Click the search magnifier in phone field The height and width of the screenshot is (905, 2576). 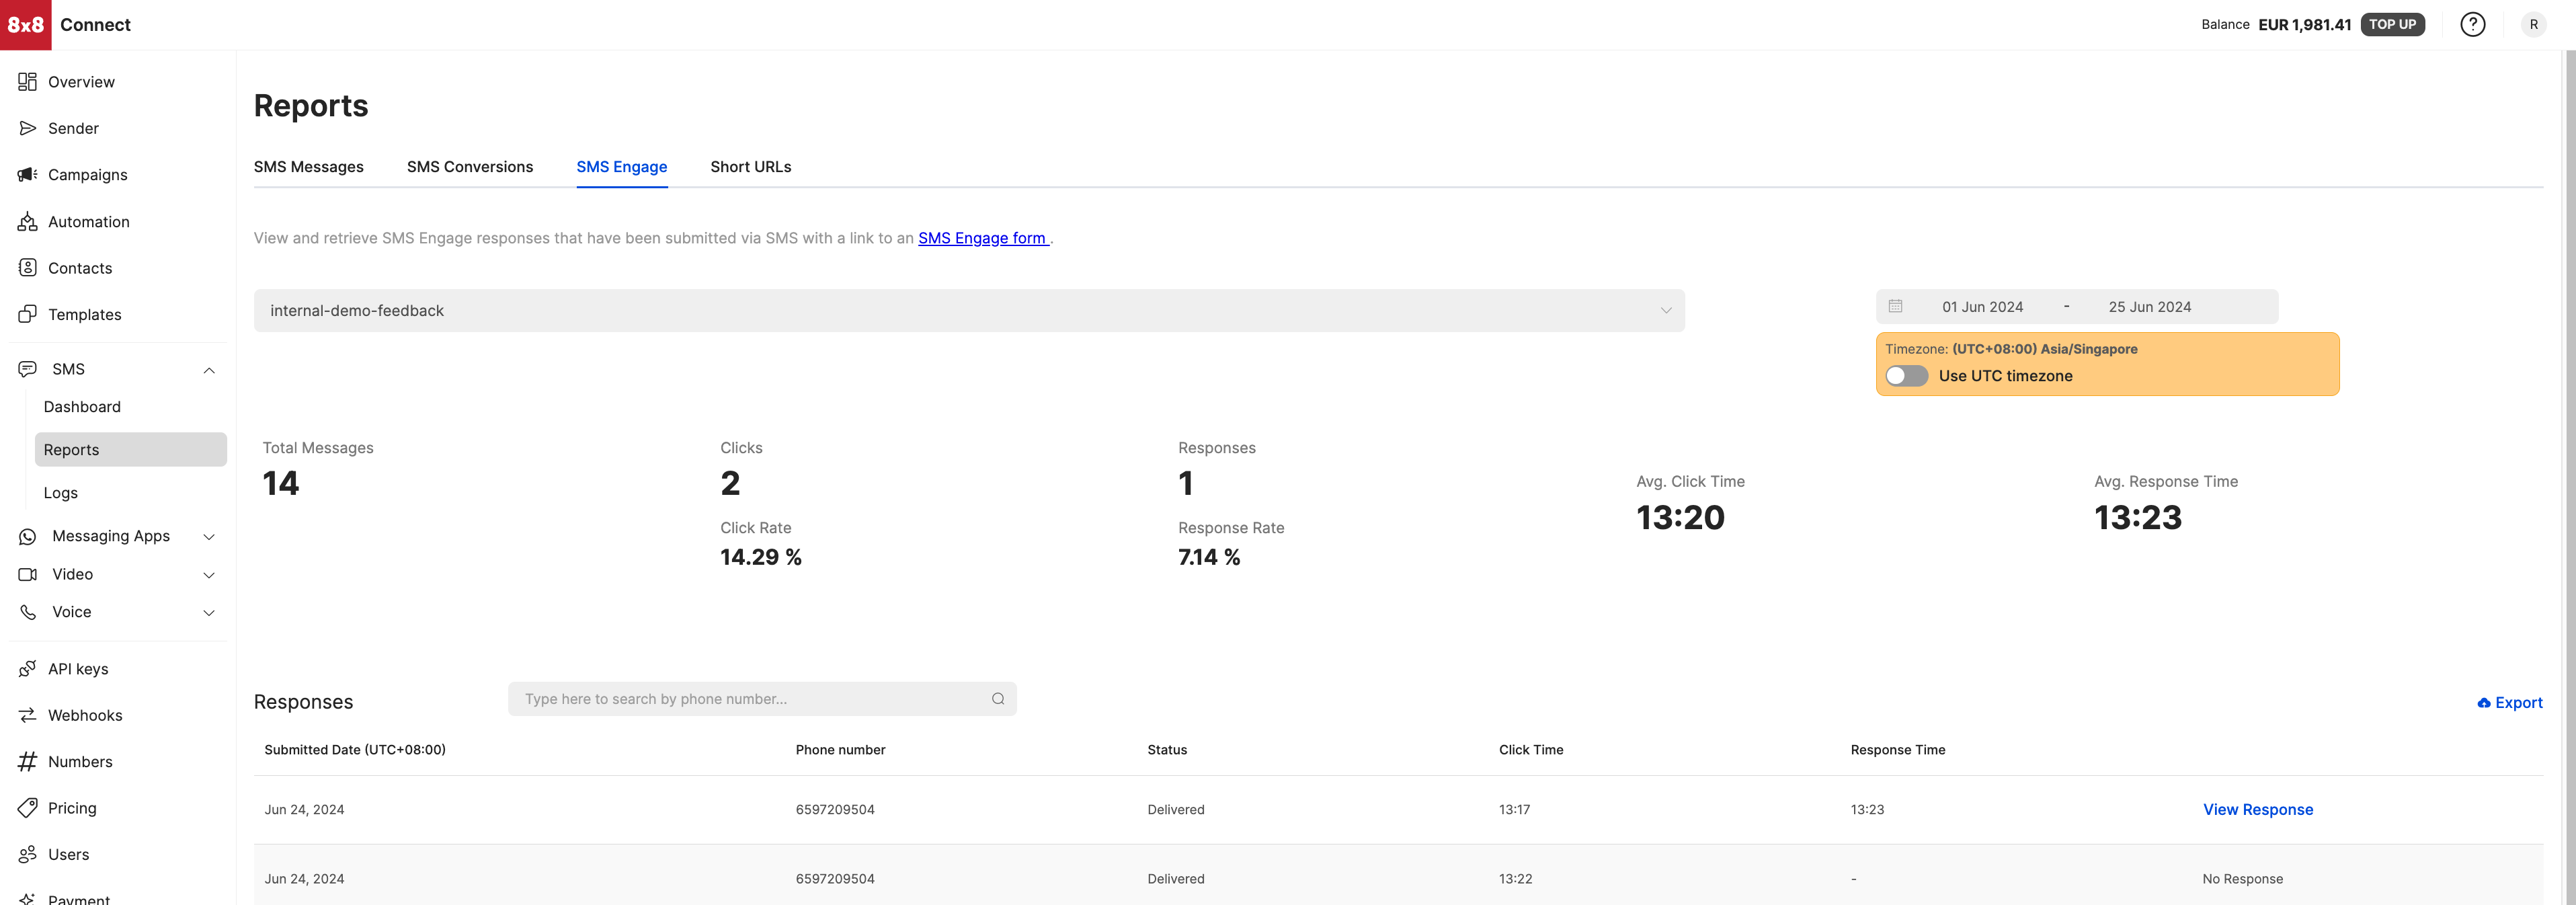click(x=997, y=699)
